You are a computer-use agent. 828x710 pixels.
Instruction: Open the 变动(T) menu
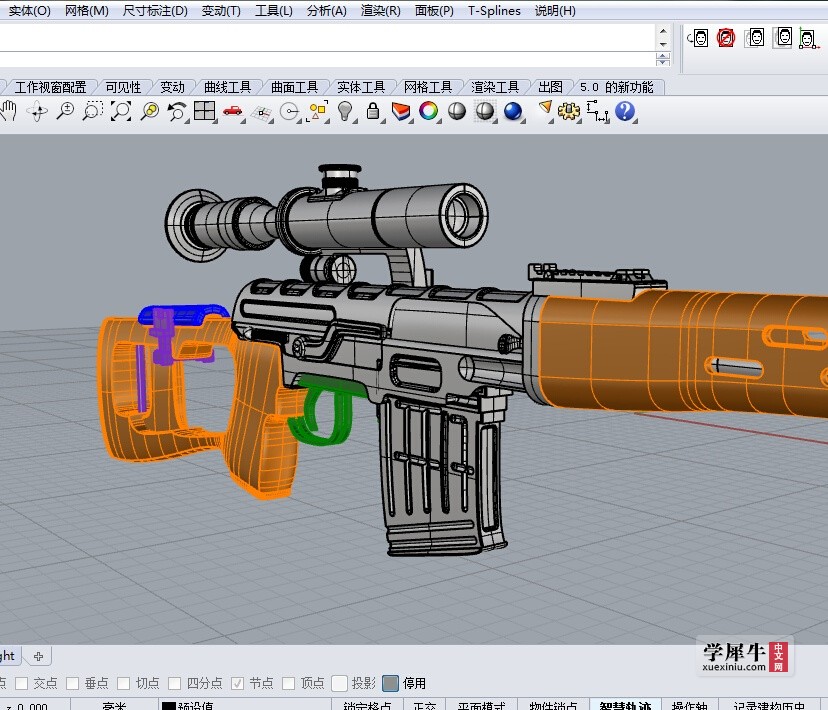[221, 11]
